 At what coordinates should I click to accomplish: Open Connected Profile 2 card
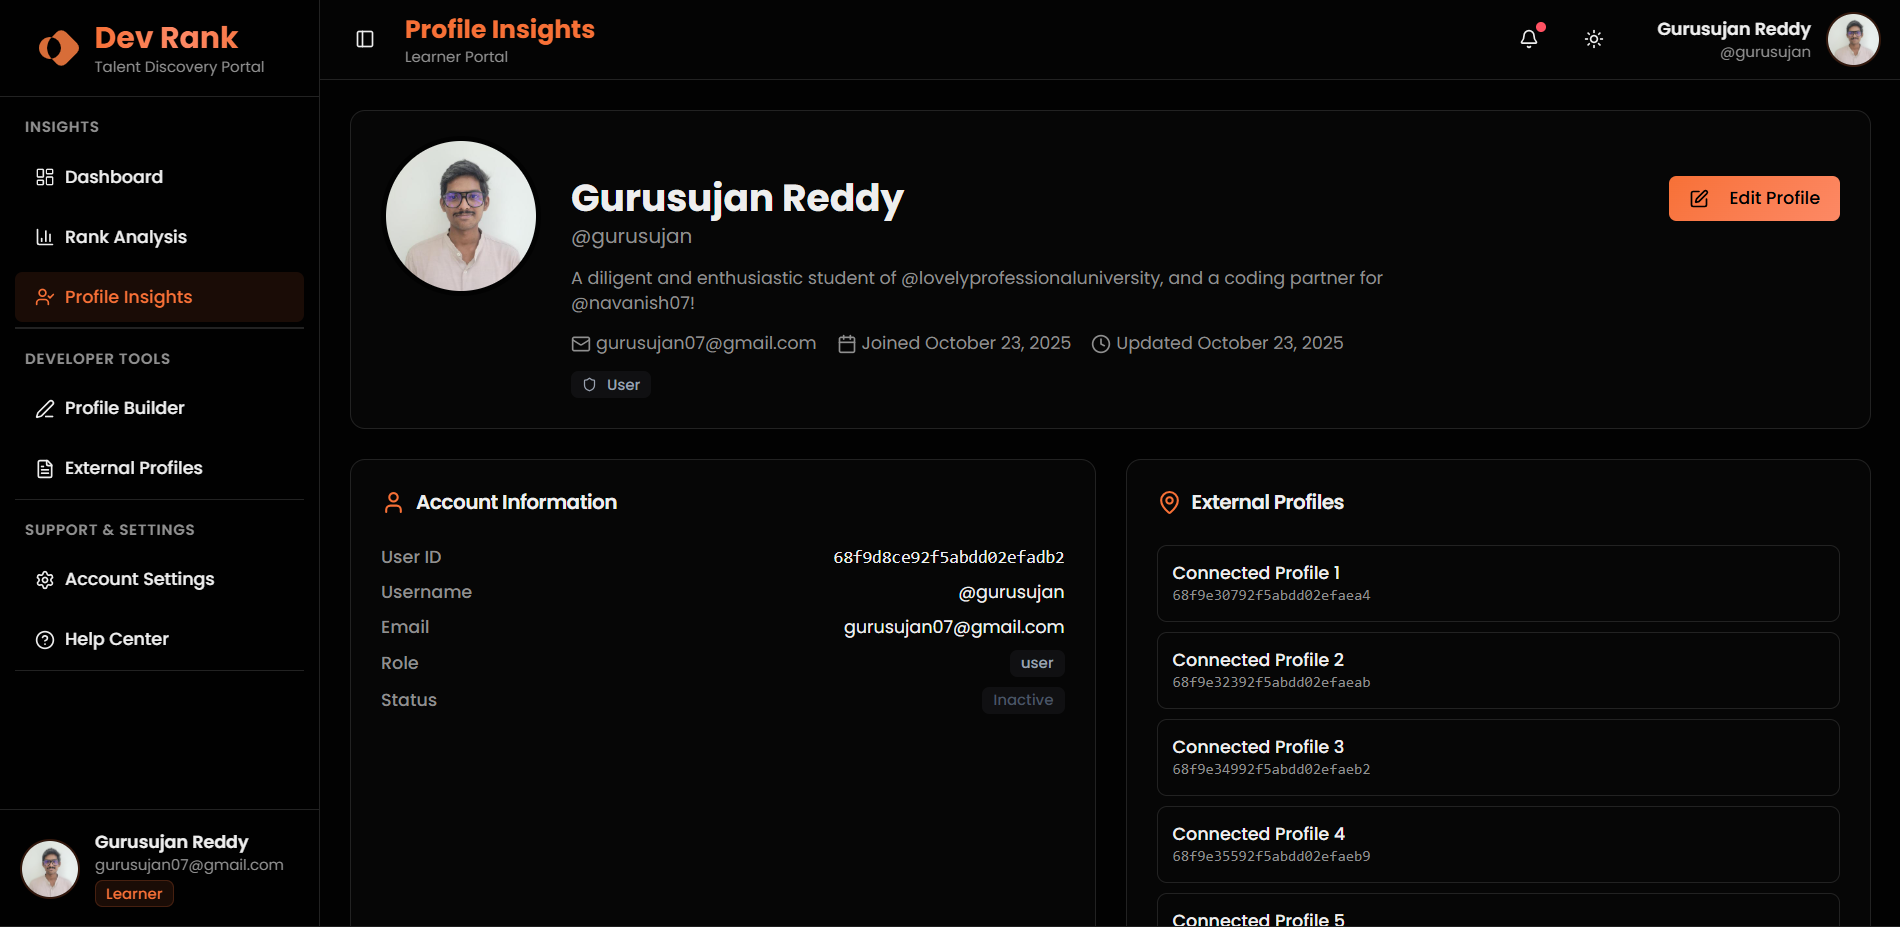[x=1498, y=670]
